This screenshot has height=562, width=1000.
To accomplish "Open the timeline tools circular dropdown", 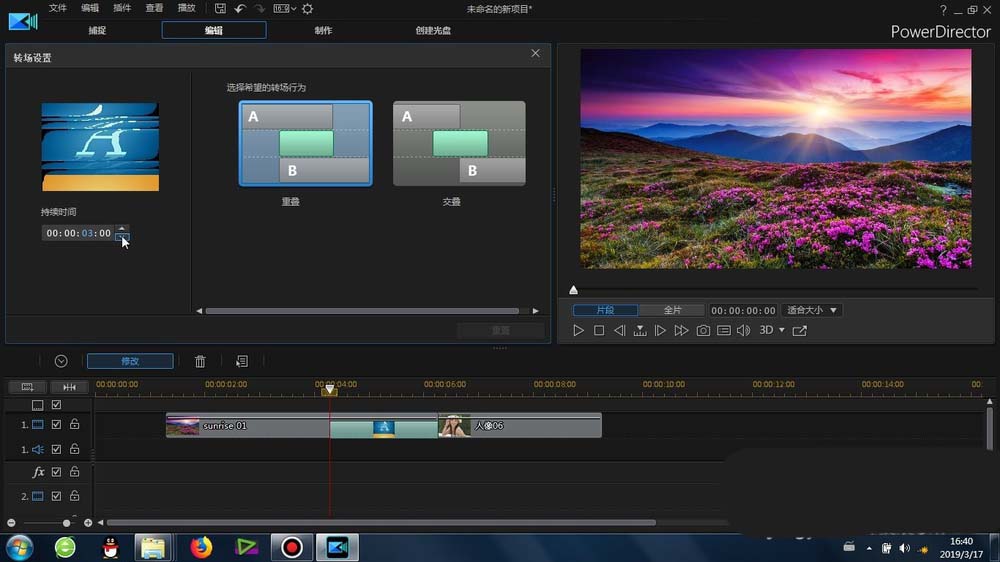I will tap(61, 361).
